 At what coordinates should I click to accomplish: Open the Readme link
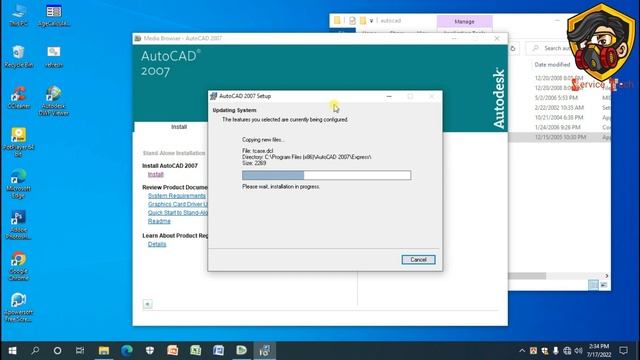159,221
